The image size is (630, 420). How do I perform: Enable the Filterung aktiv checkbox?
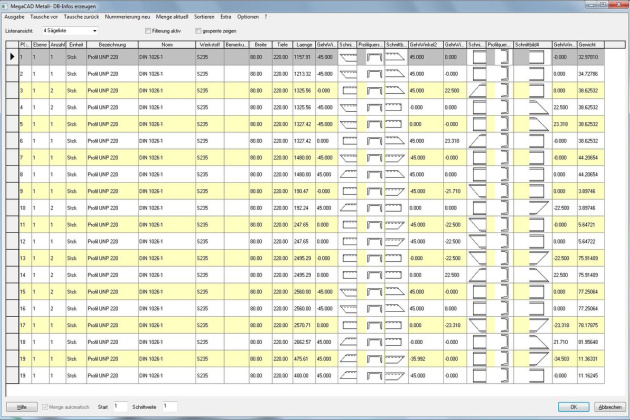point(147,32)
